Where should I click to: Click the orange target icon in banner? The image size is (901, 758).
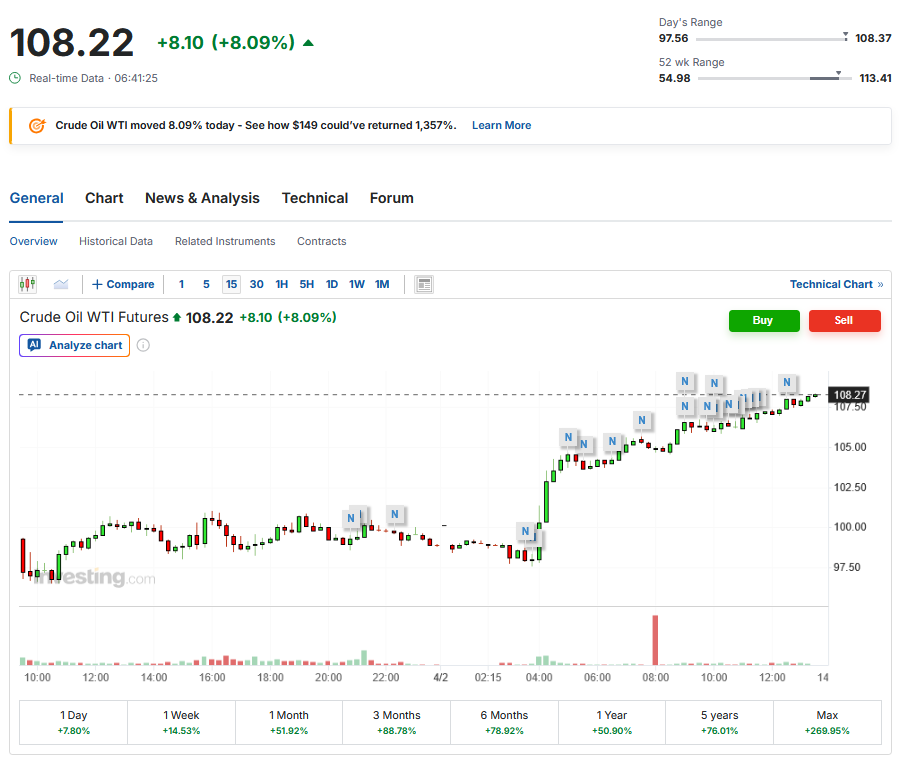coord(37,125)
